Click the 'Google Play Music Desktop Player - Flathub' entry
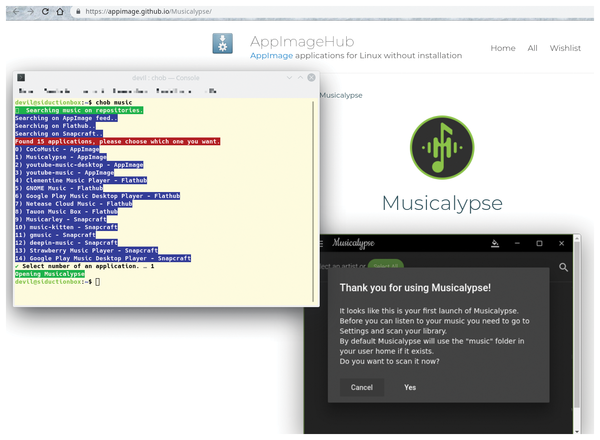Viewport: 600px width, 440px height. [x=97, y=196]
